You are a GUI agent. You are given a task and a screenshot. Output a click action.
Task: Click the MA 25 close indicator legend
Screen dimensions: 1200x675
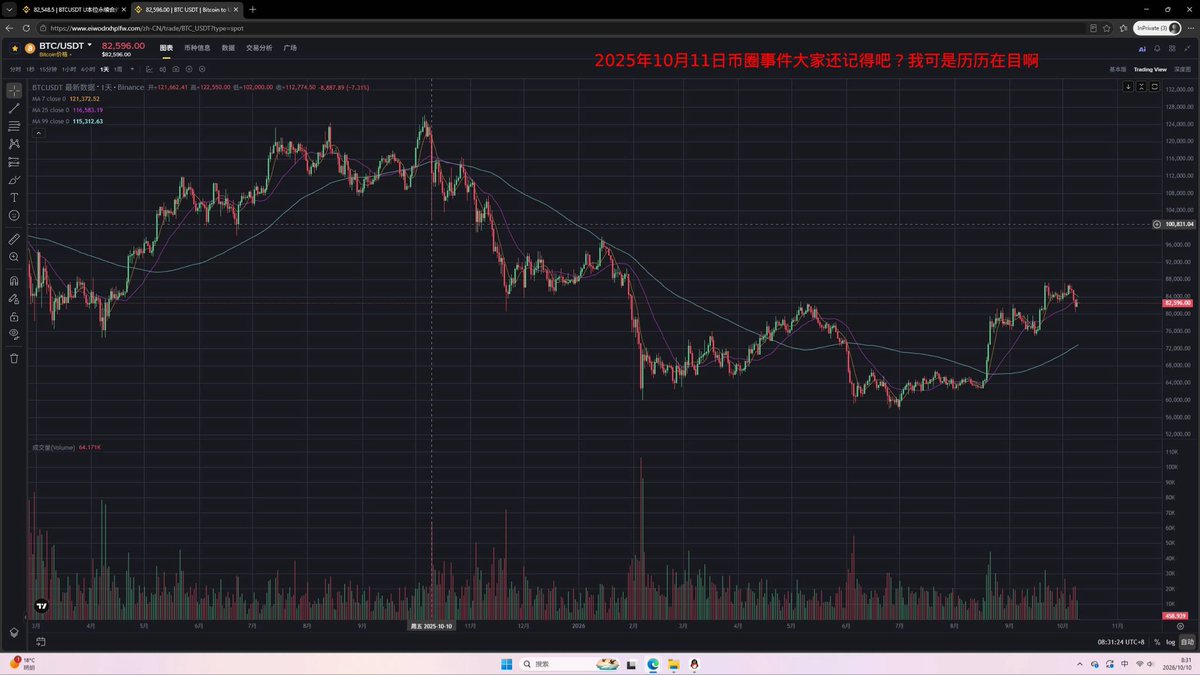click(68, 110)
